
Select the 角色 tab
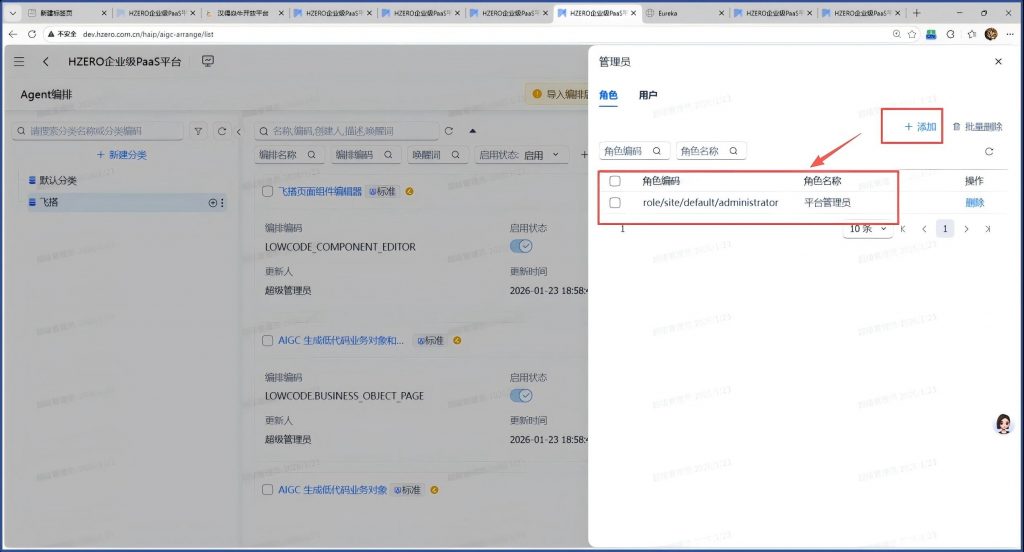point(608,95)
